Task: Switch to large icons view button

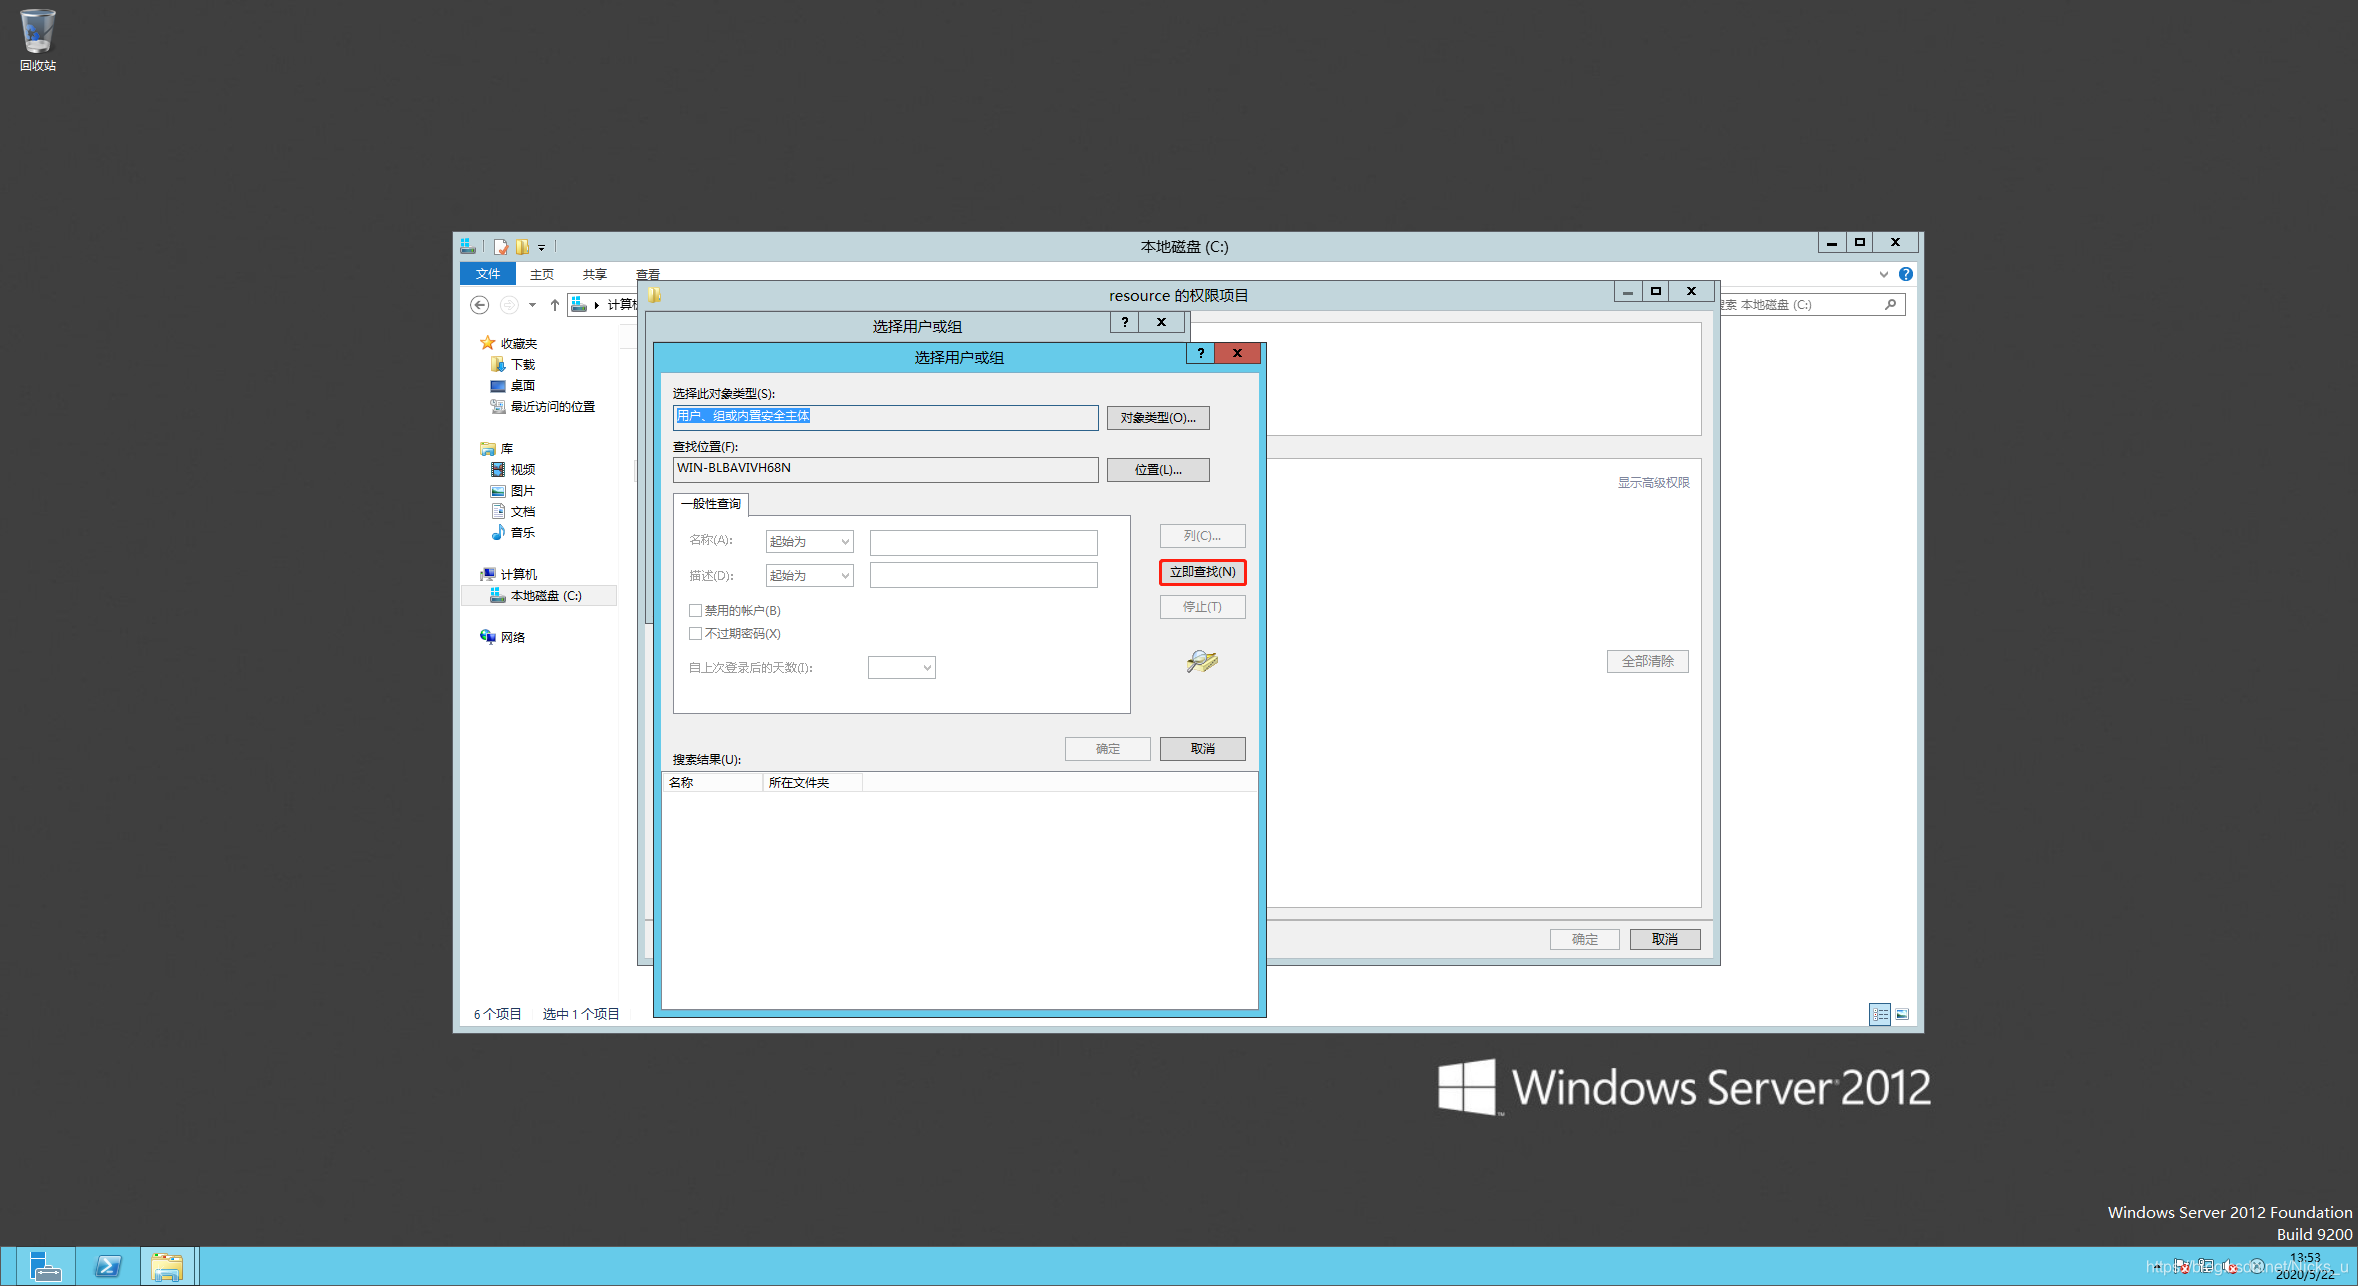Action: (x=1902, y=1014)
